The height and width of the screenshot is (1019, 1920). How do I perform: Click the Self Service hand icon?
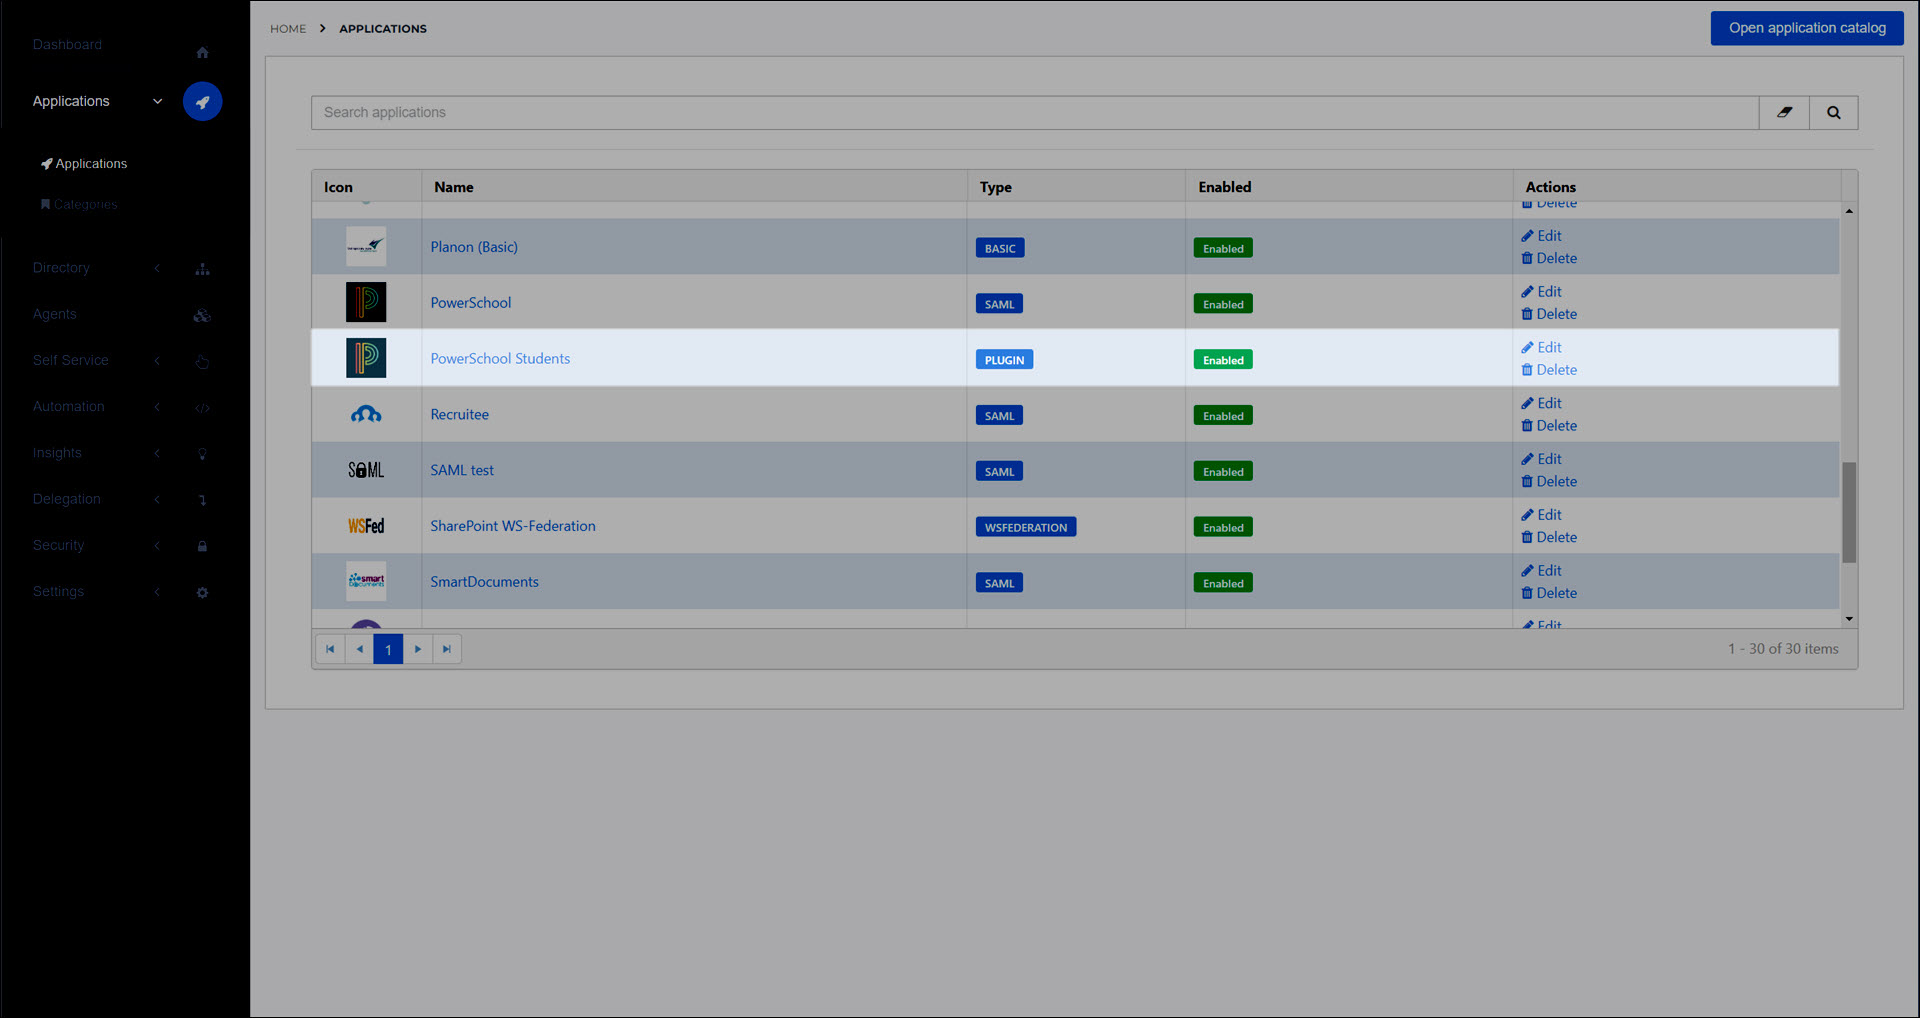point(202,361)
